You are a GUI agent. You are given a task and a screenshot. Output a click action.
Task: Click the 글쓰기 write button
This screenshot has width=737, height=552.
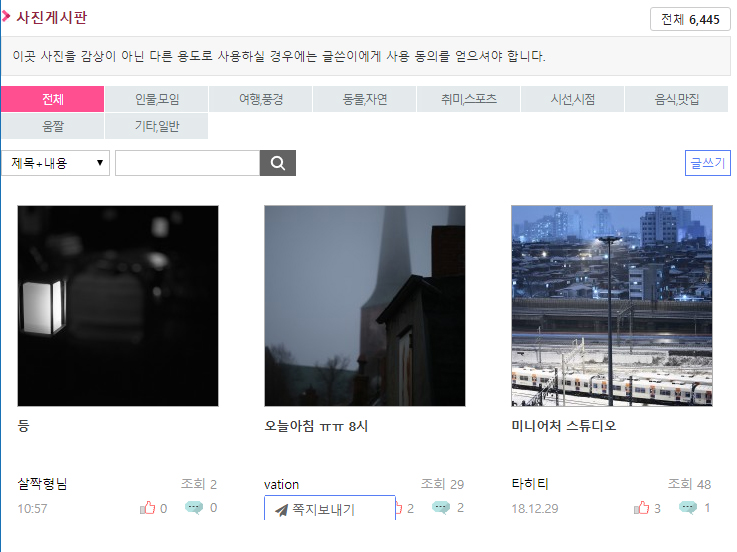tap(708, 163)
